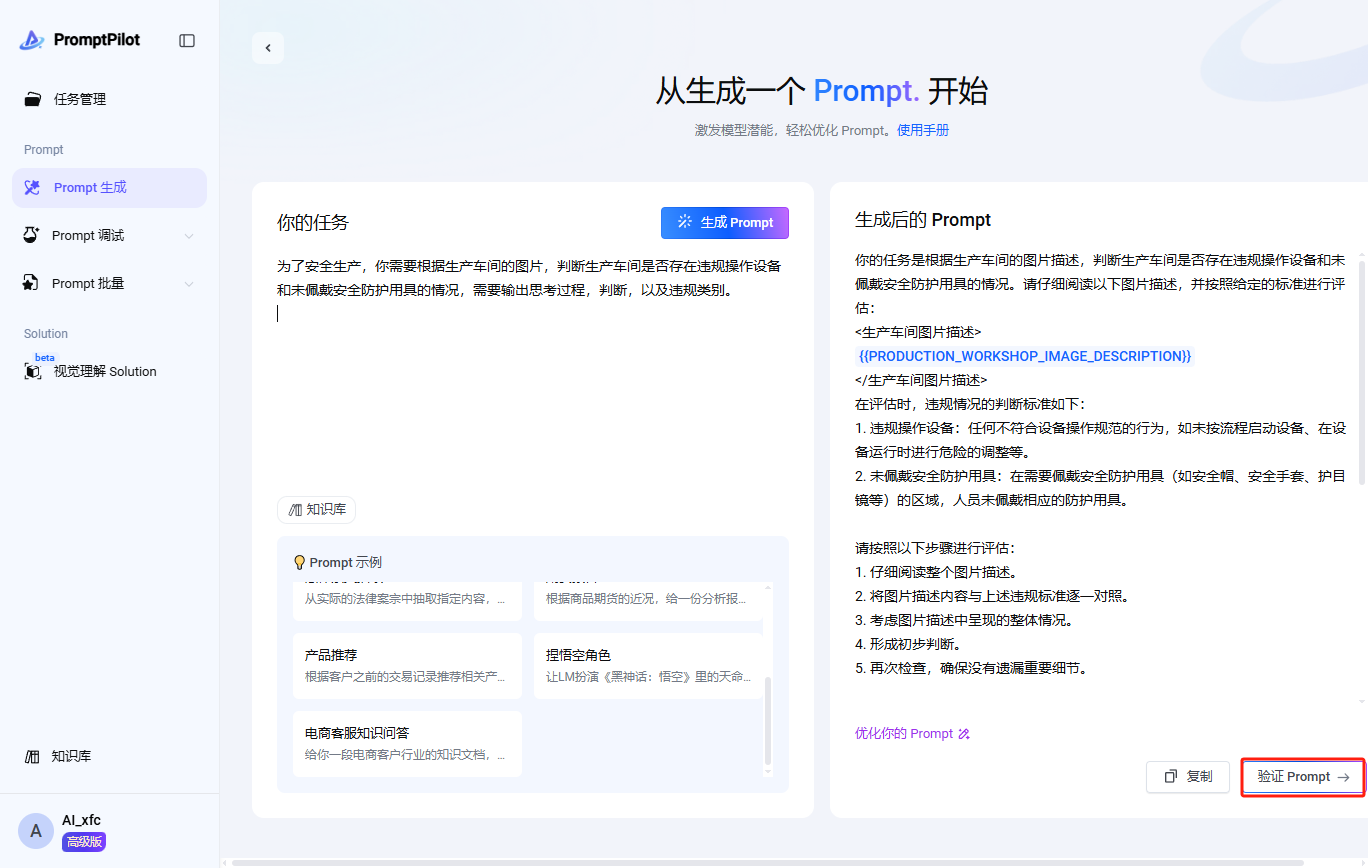1368x868 pixels.
Task: Click the PromptPilot logo icon
Action: [x=32, y=40]
